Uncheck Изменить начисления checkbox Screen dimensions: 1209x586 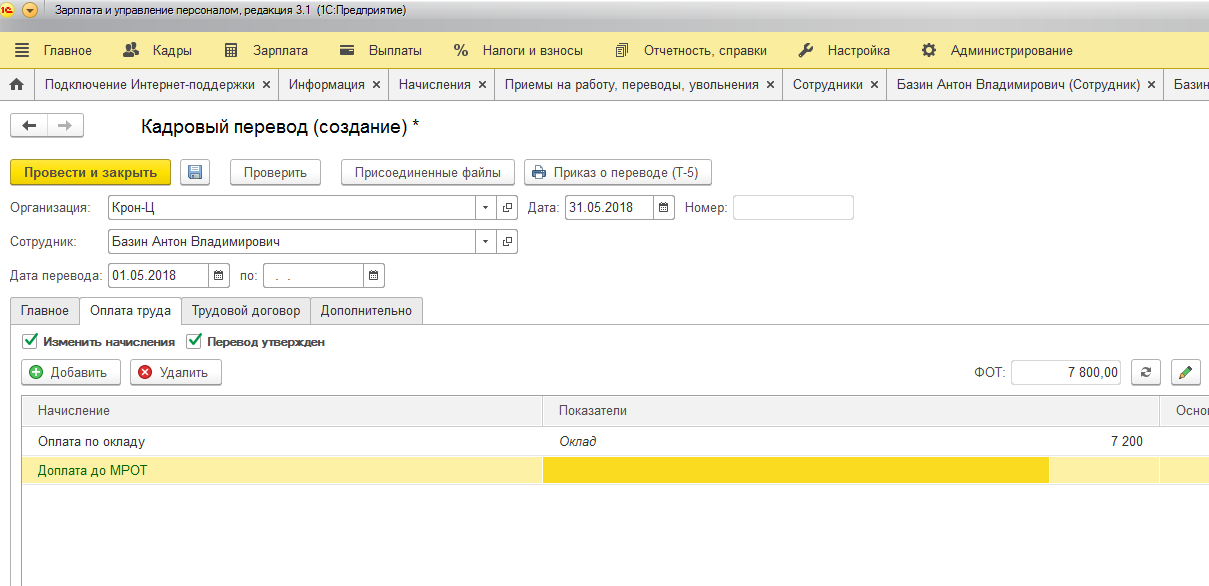(x=30, y=341)
